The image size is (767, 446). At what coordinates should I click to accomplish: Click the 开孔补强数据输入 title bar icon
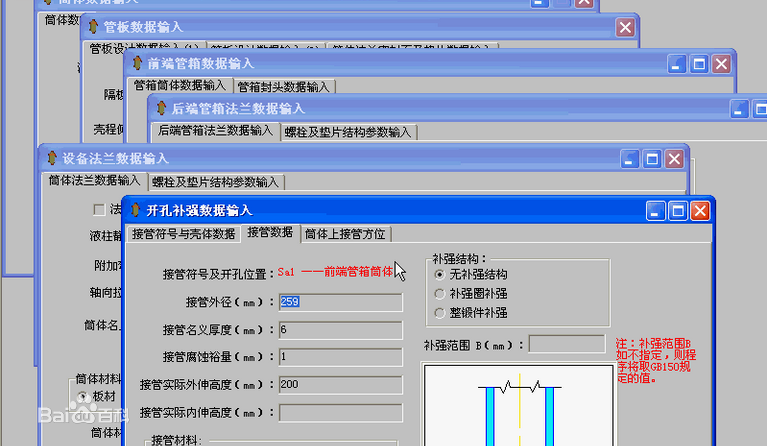click(x=135, y=210)
